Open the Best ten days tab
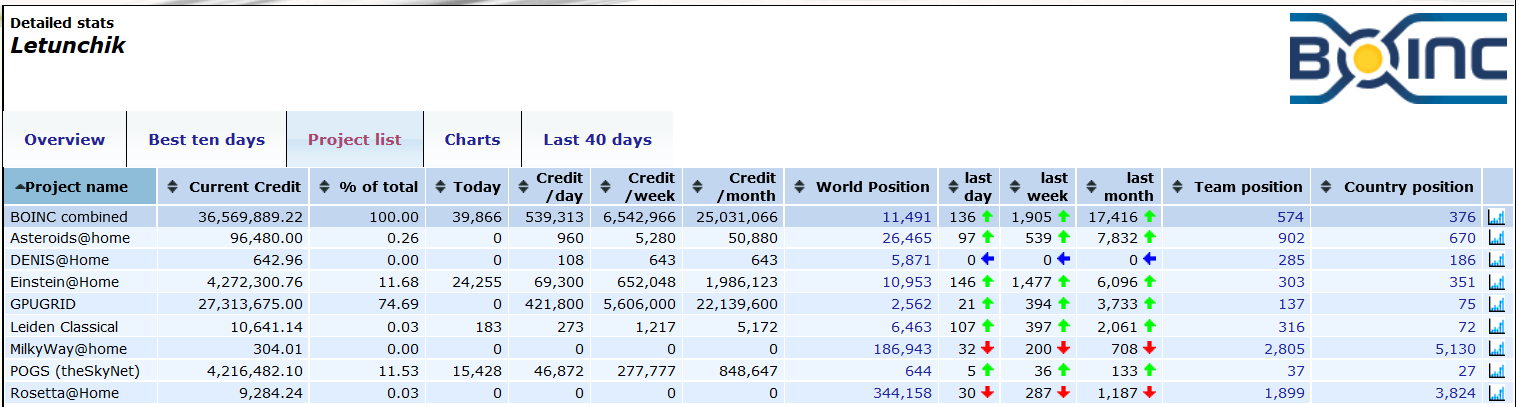Viewport: 1519px width, 407px height. 207,140
